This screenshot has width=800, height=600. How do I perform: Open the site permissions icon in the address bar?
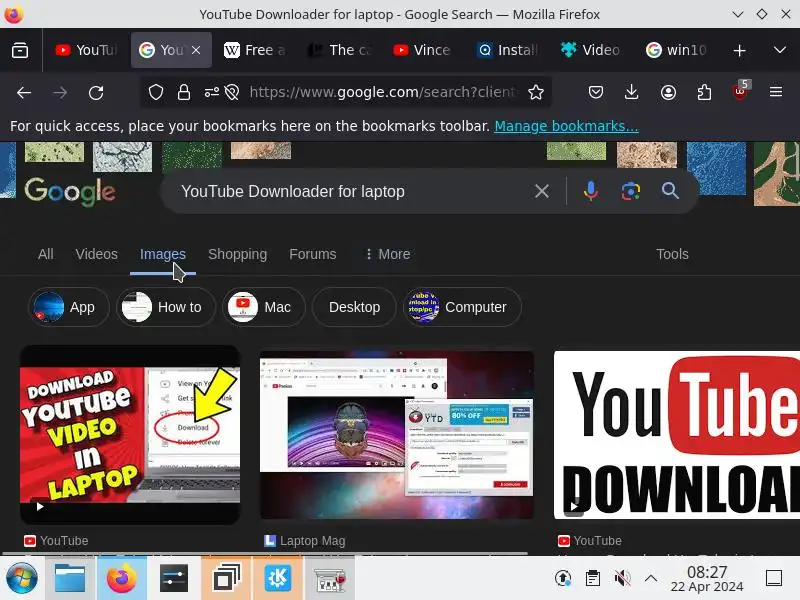pos(211,92)
